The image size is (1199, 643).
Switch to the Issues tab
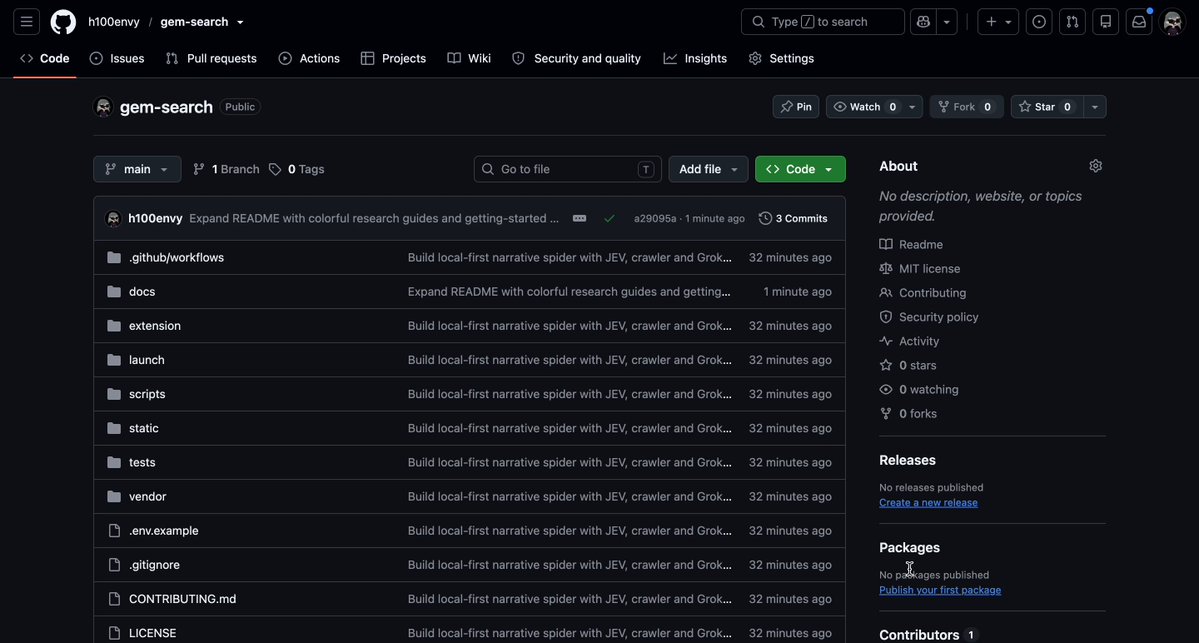point(117,59)
